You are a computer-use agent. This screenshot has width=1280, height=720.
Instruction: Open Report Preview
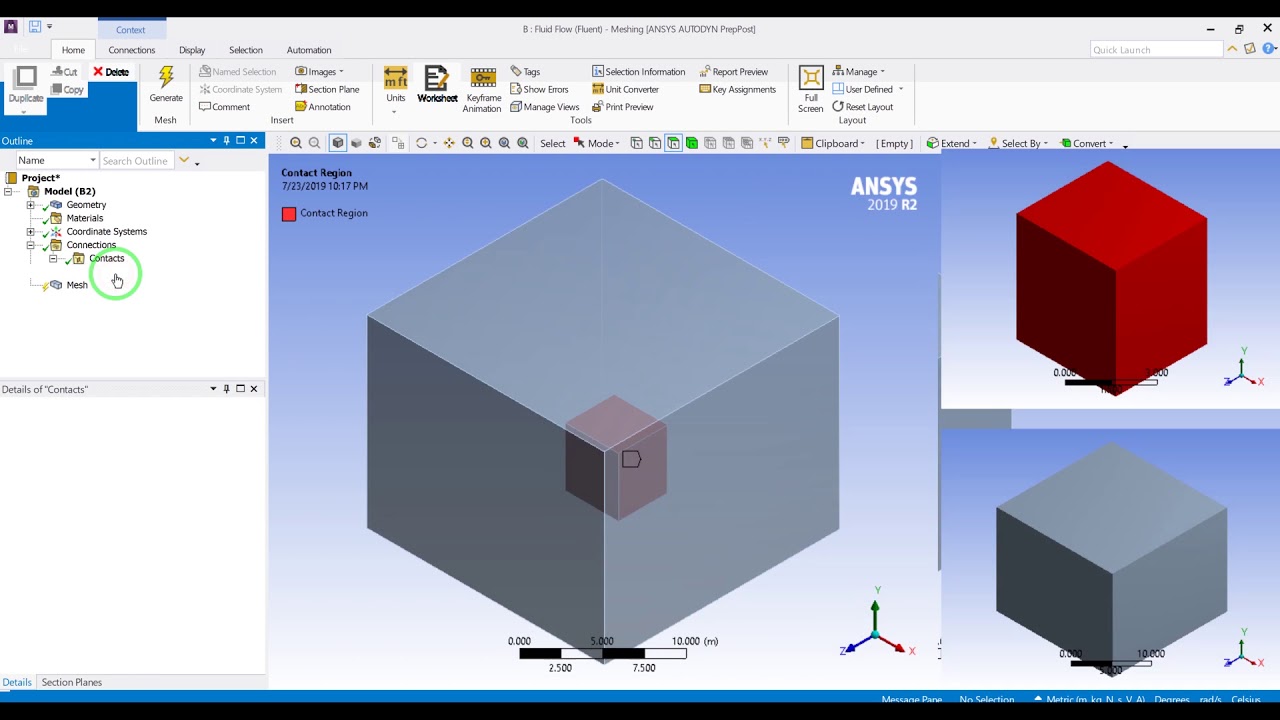pyautogui.click(x=733, y=72)
